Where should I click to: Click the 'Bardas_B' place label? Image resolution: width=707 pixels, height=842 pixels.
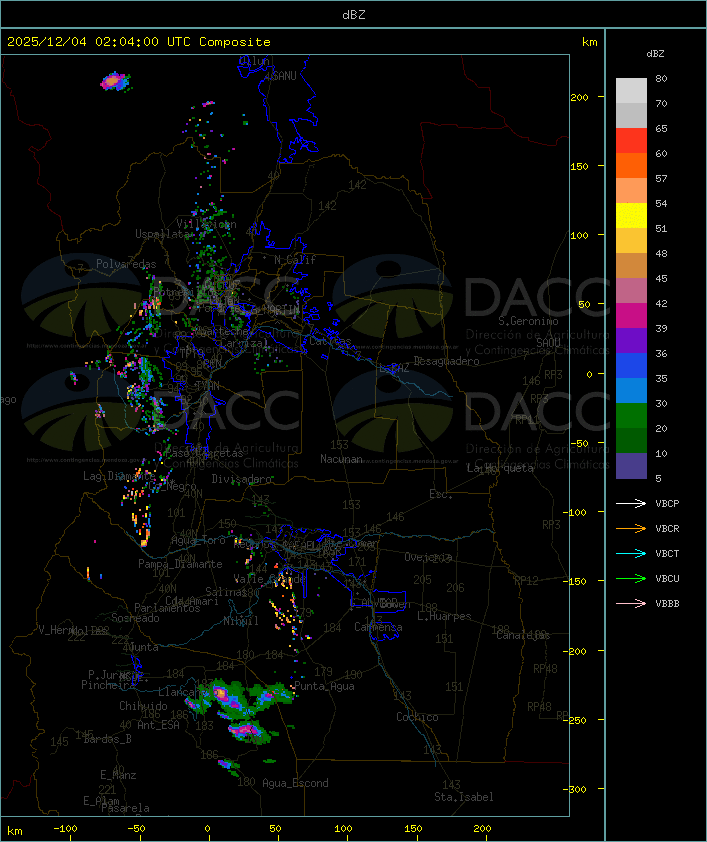(107, 739)
